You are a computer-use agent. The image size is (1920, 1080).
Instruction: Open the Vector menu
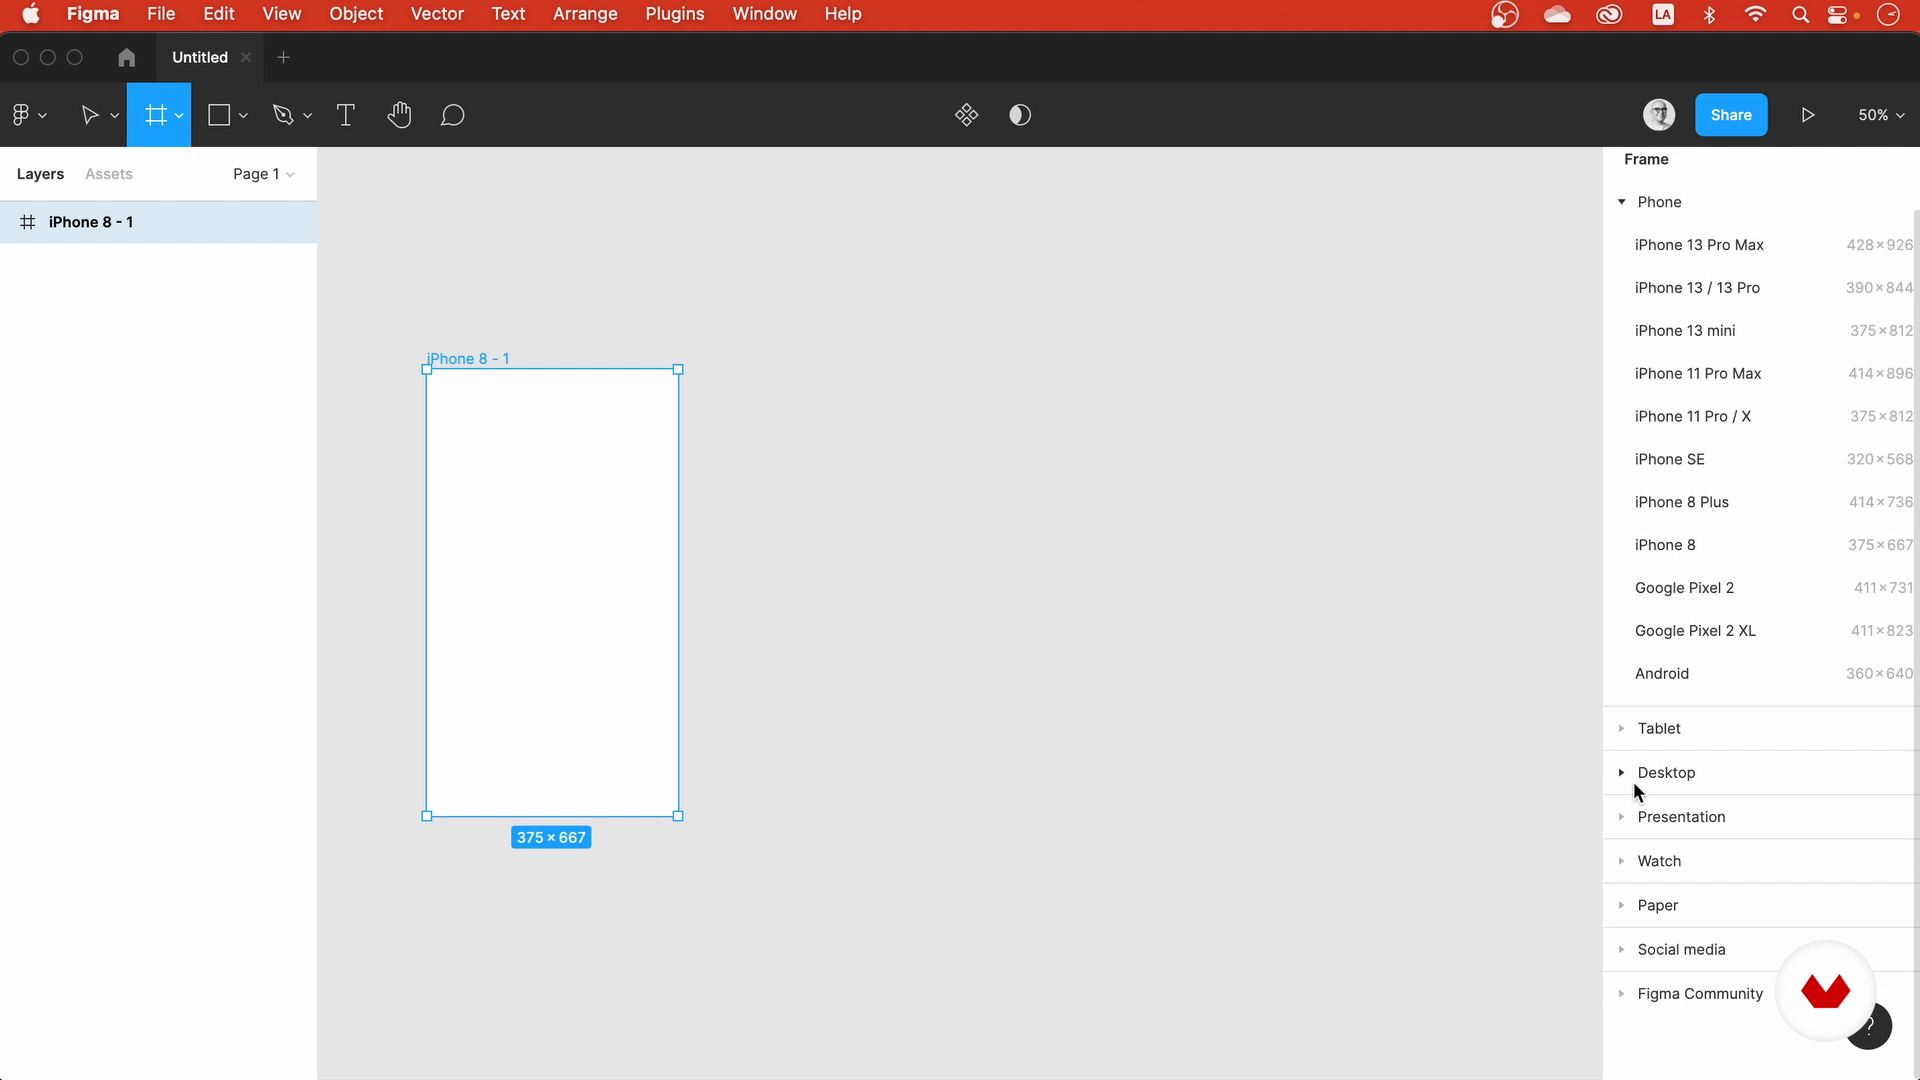[437, 14]
